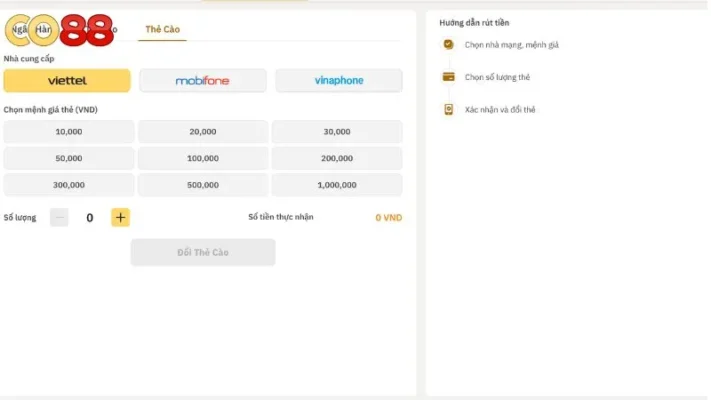This screenshot has width=711, height=400.
Task: Select Viettel as the provider
Action: [x=67, y=81]
